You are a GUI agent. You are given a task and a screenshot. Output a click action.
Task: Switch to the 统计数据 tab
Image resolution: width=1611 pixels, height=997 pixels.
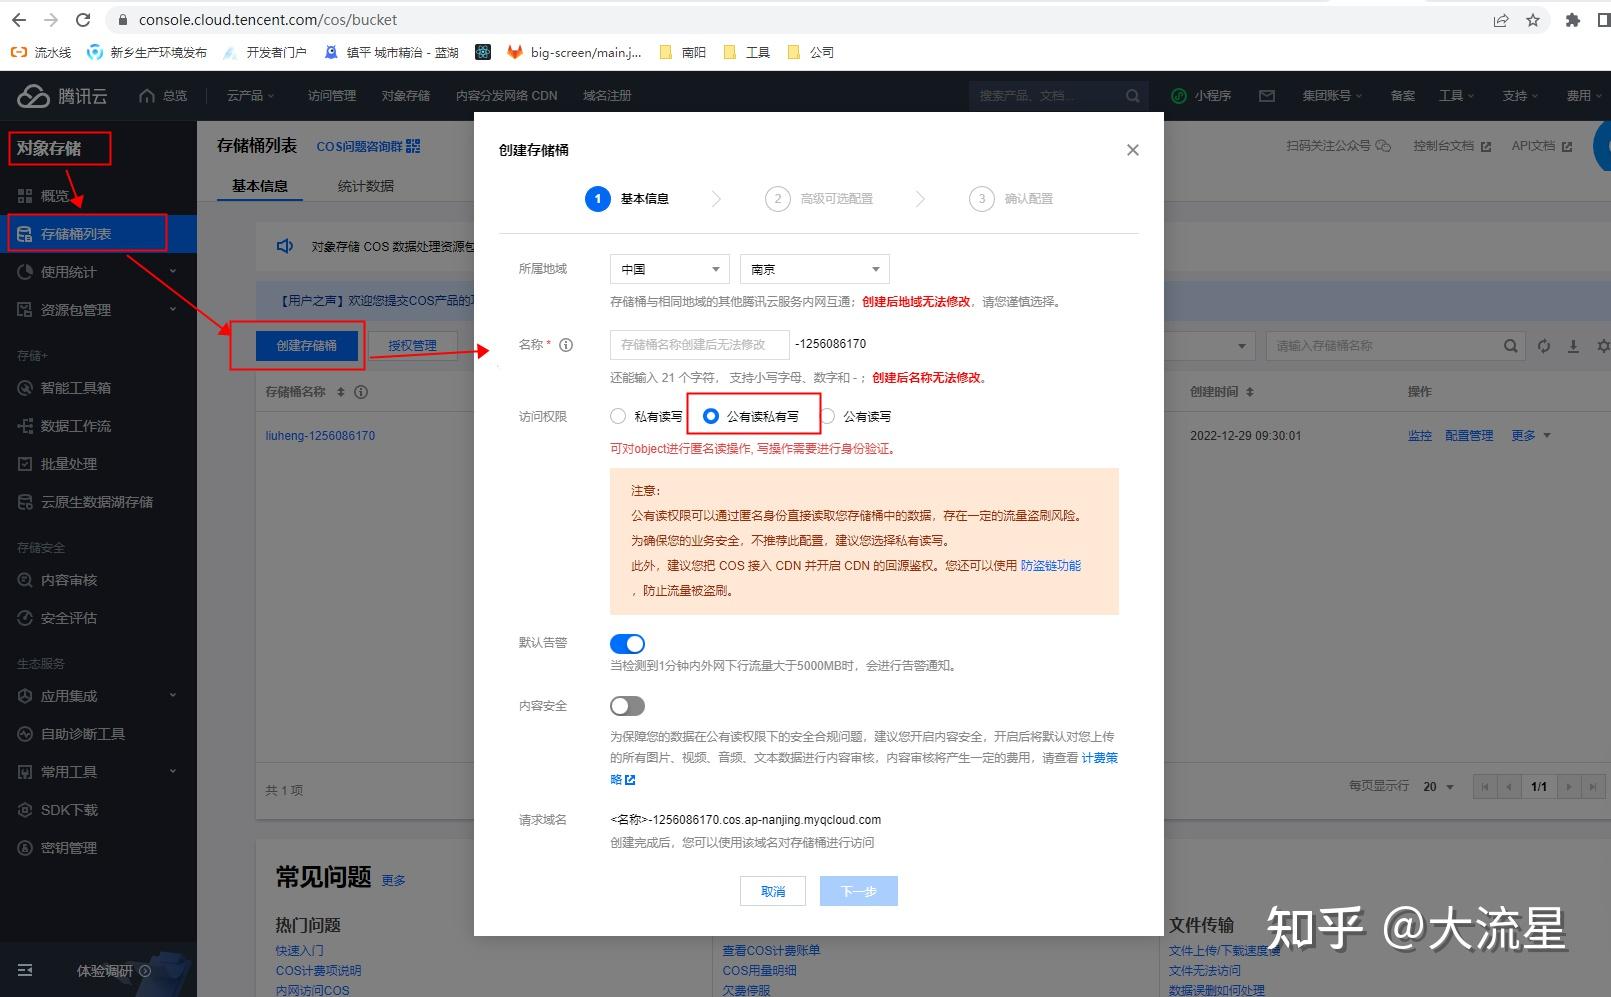pos(366,186)
